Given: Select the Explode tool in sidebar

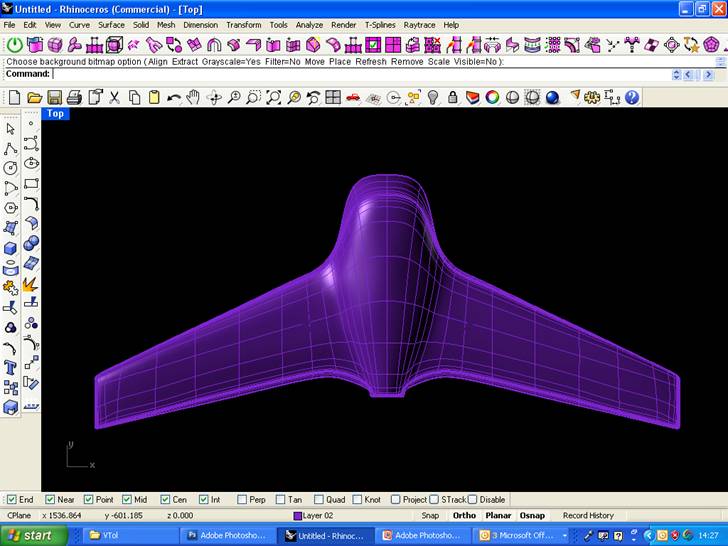Looking at the screenshot, I should click(x=31, y=283).
